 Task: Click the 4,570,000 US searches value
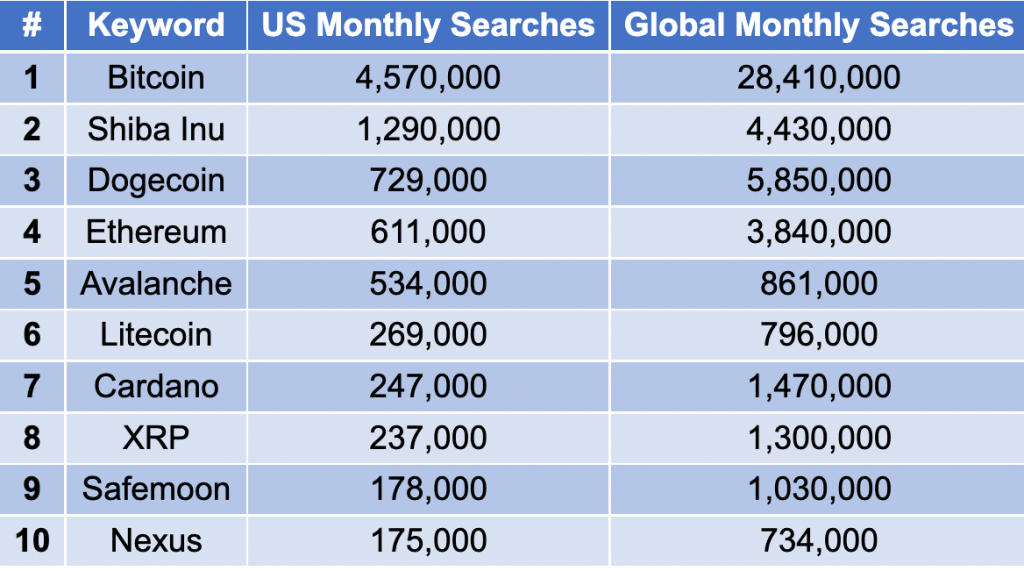428,77
